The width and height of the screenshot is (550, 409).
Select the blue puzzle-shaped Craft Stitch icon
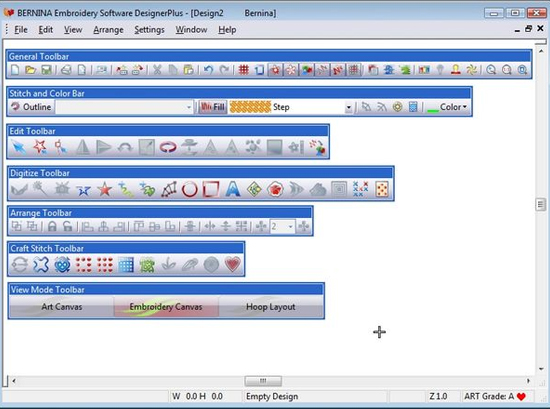coord(41,264)
